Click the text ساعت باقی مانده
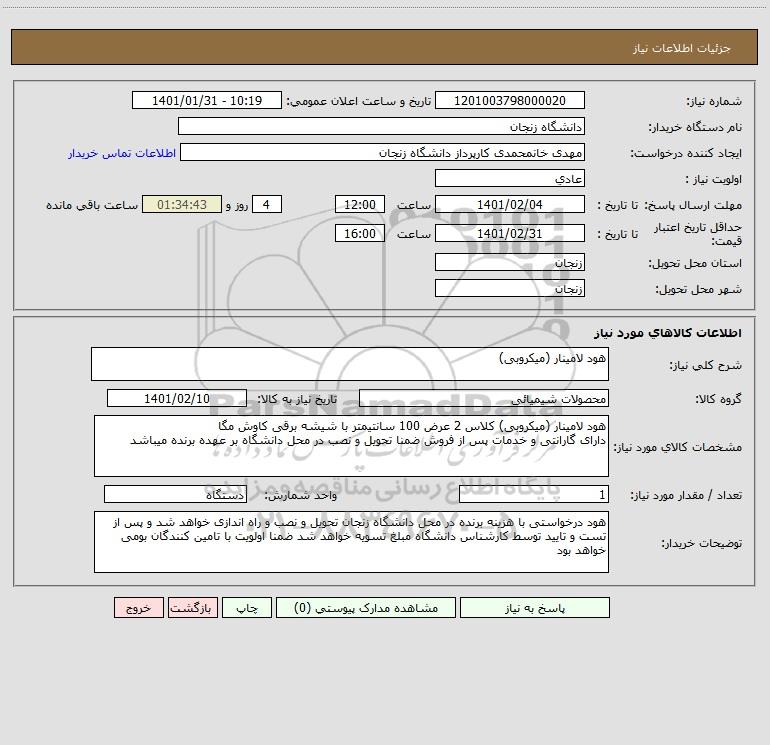This screenshot has width=770, height=745. click(x=92, y=205)
